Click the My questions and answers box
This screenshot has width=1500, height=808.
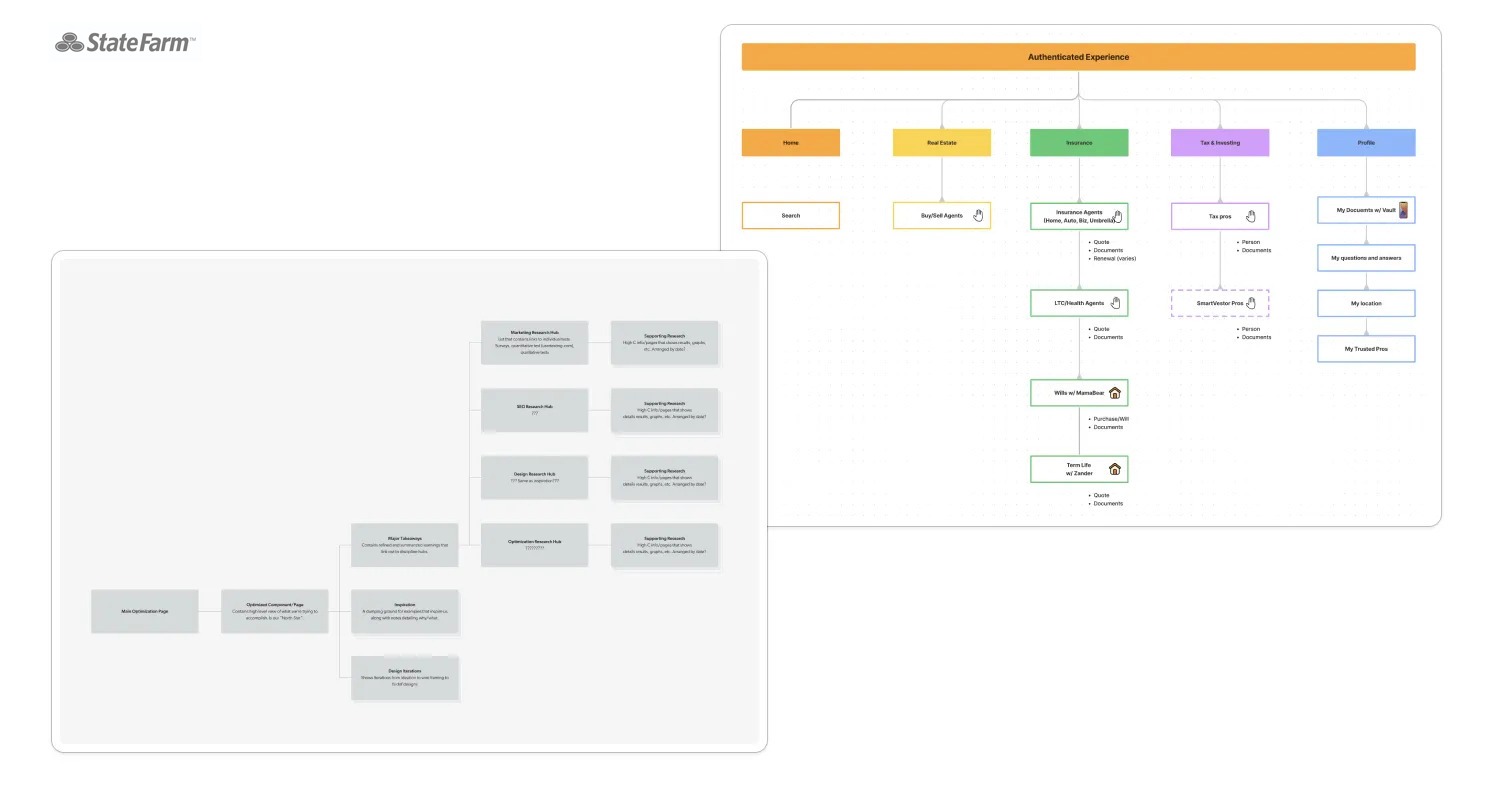pyautogui.click(x=1365, y=258)
